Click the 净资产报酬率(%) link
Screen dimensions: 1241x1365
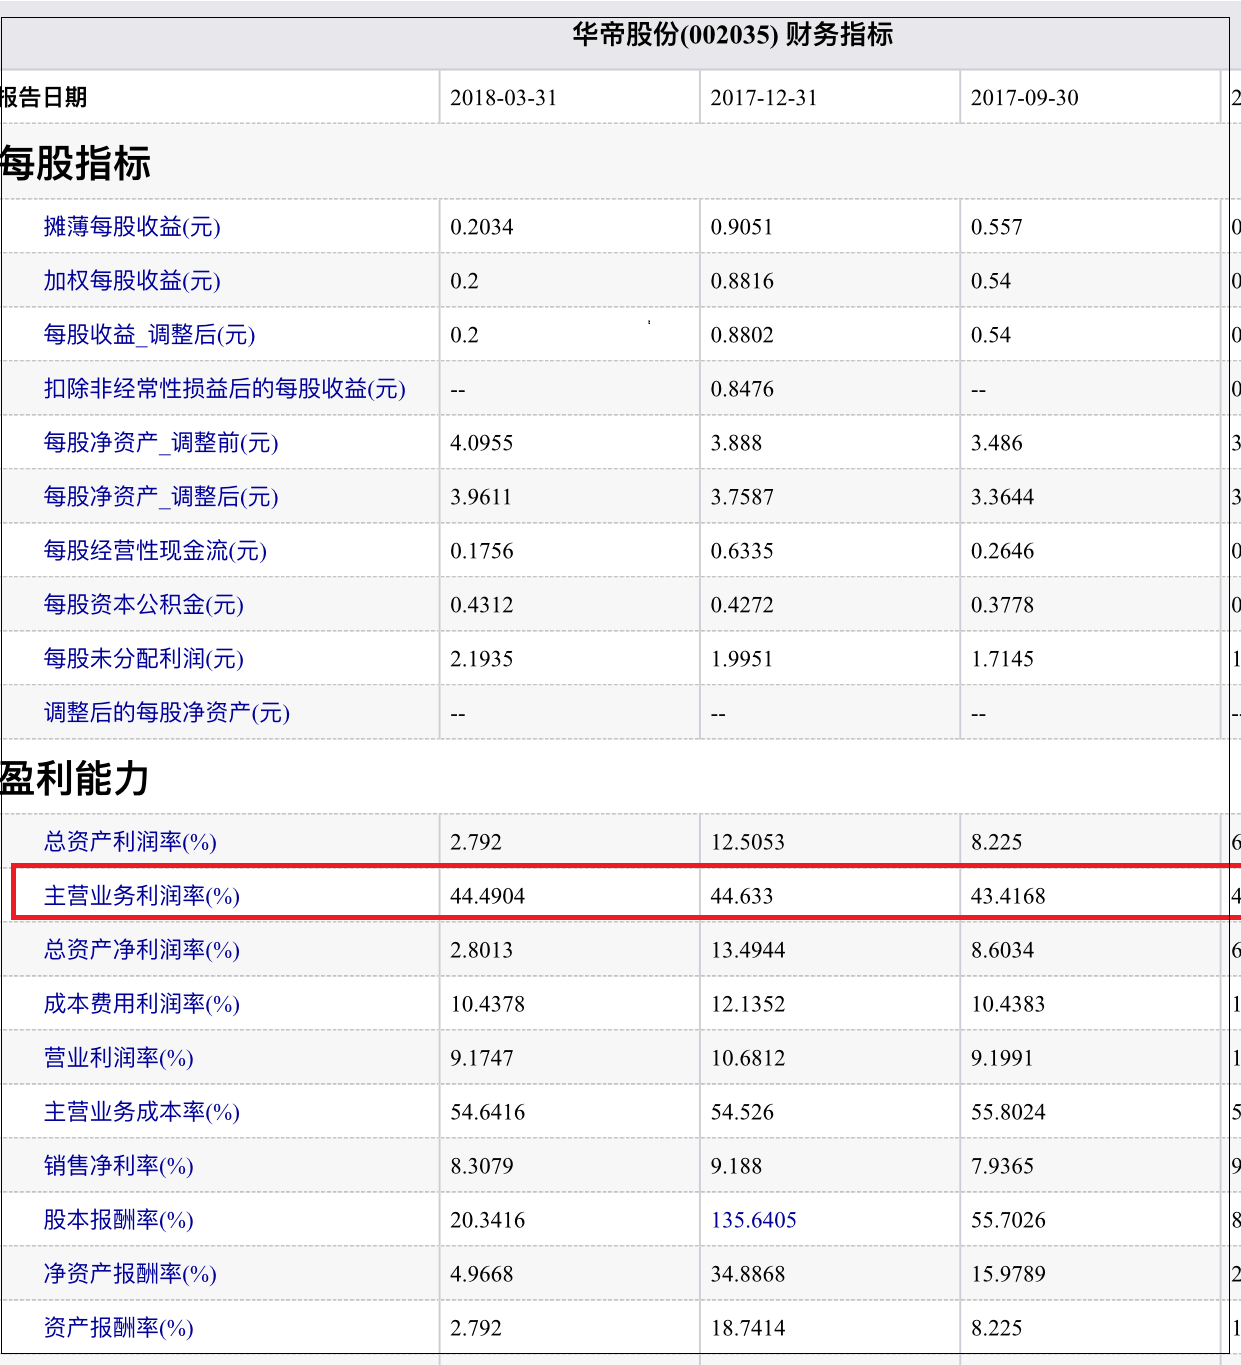coord(130,1274)
